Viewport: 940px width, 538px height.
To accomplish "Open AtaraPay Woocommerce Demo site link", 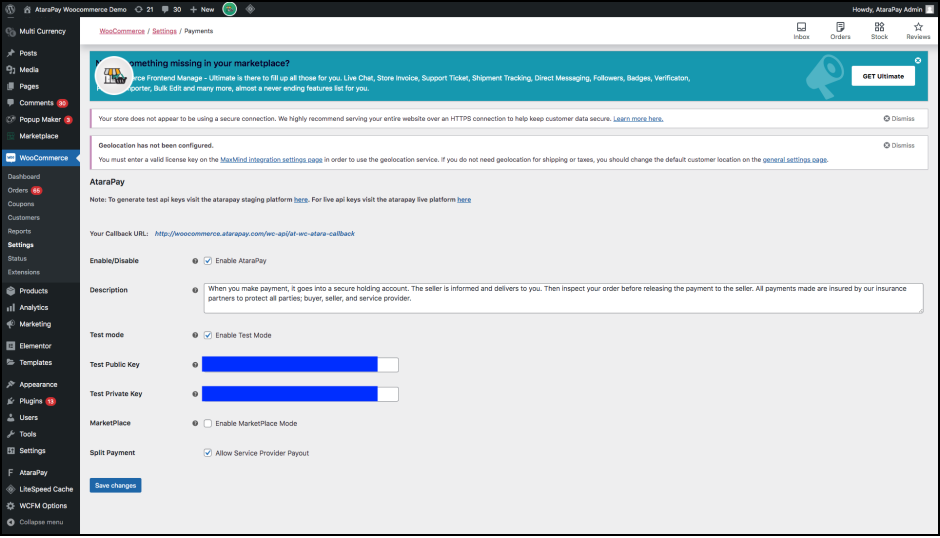I will (x=75, y=10).
